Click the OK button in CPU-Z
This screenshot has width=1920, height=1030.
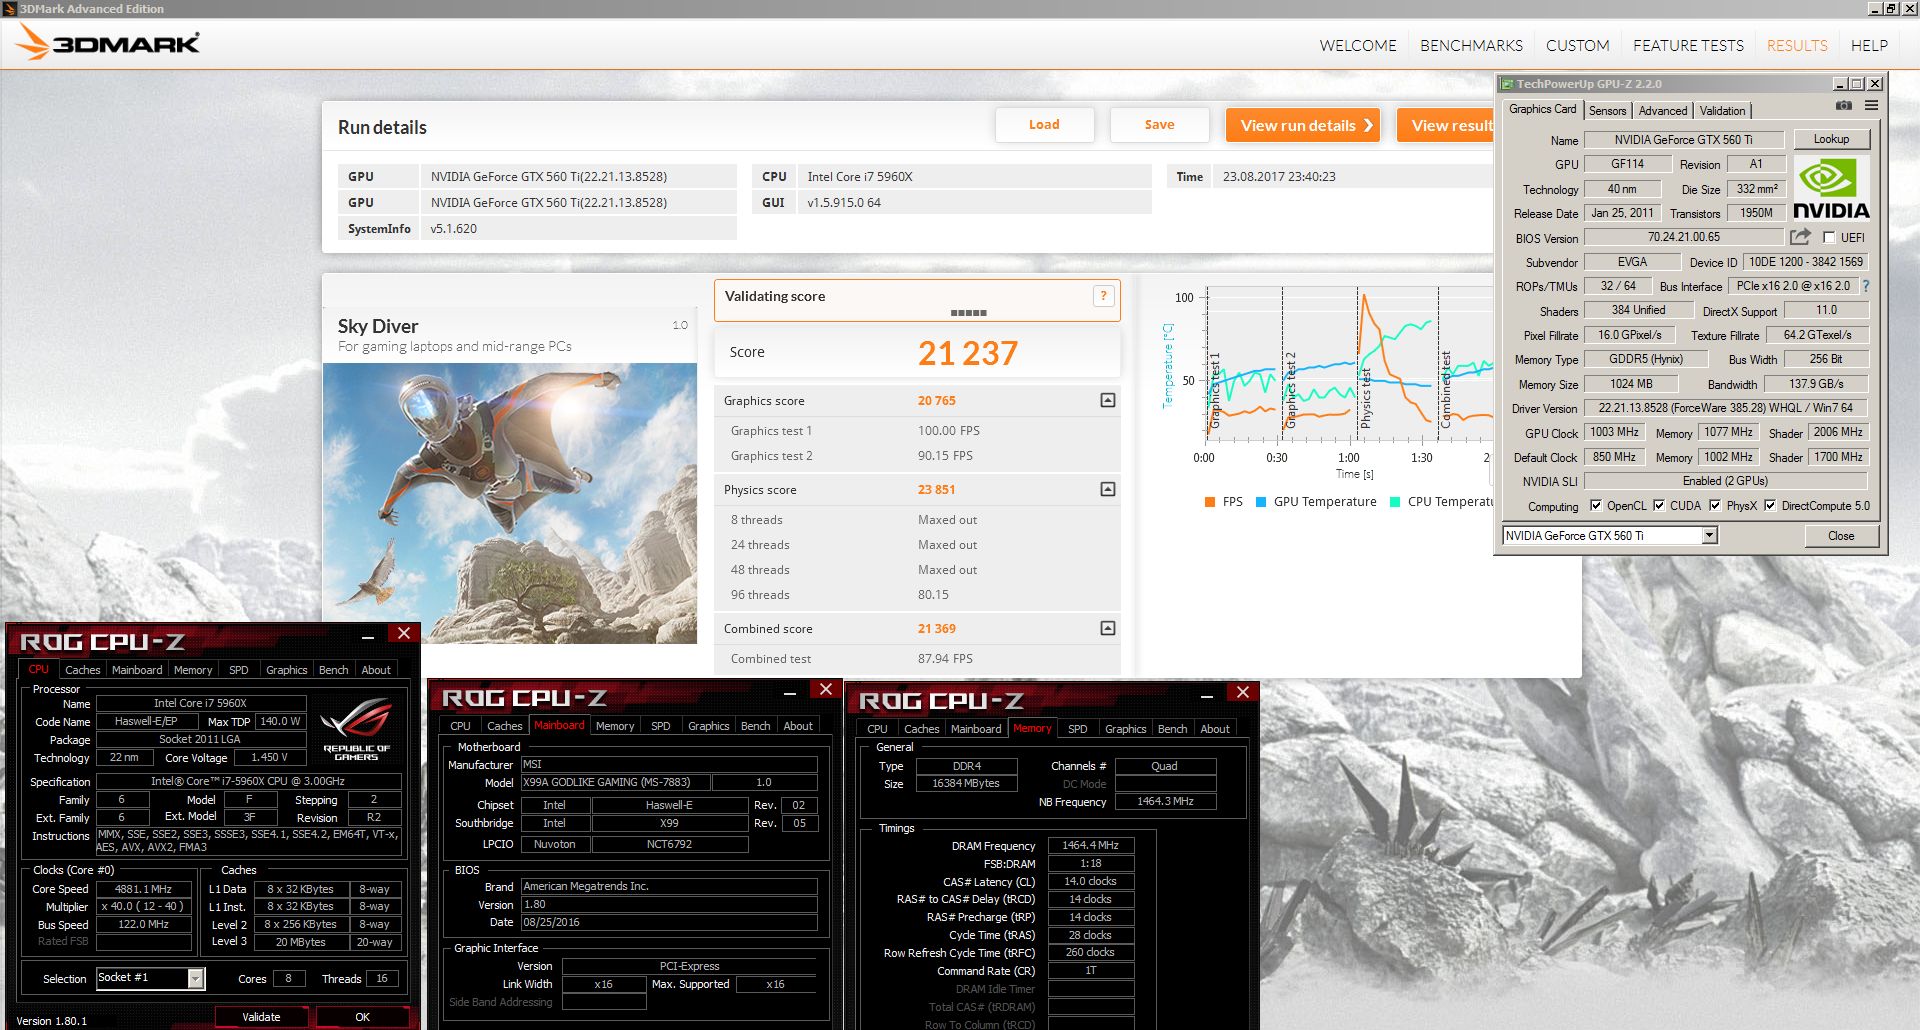pos(362,1017)
